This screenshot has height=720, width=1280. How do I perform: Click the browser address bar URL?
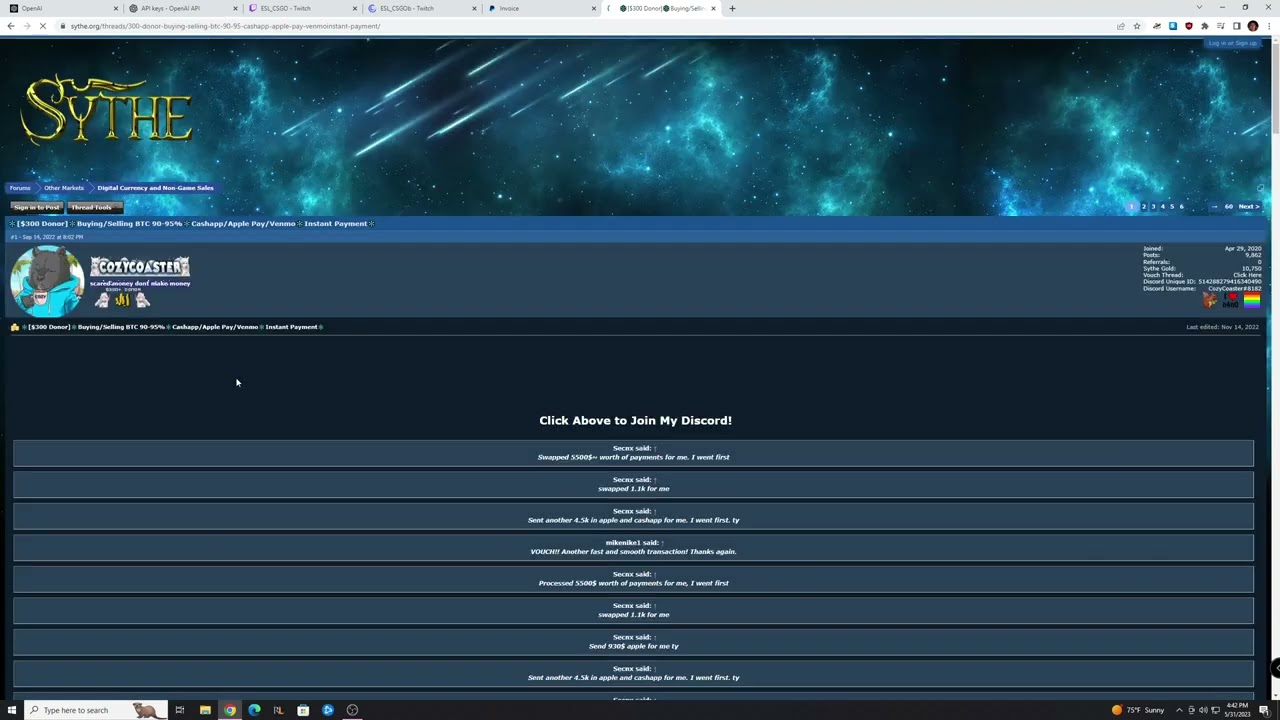pos(225,26)
